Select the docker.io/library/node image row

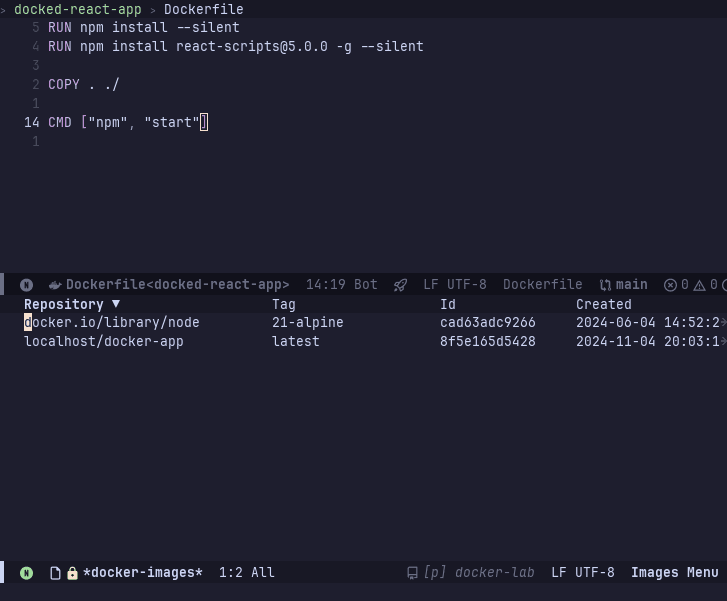(112, 323)
